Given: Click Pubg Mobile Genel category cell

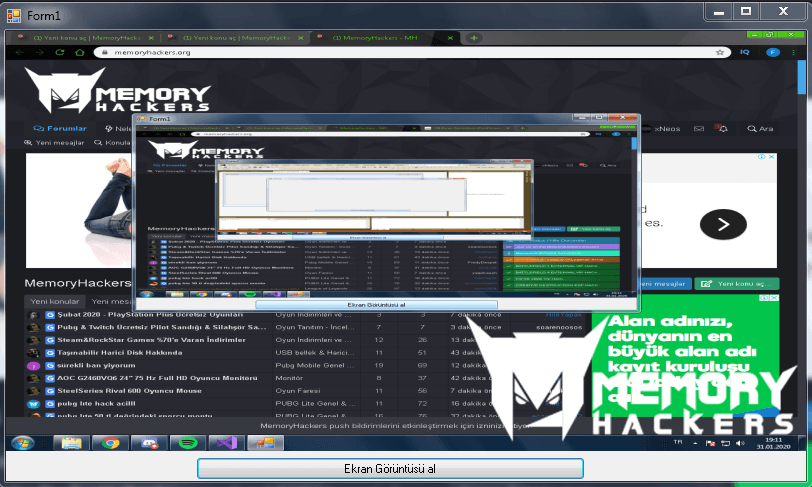Looking at the screenshot, I should click(x=315, y=365).
